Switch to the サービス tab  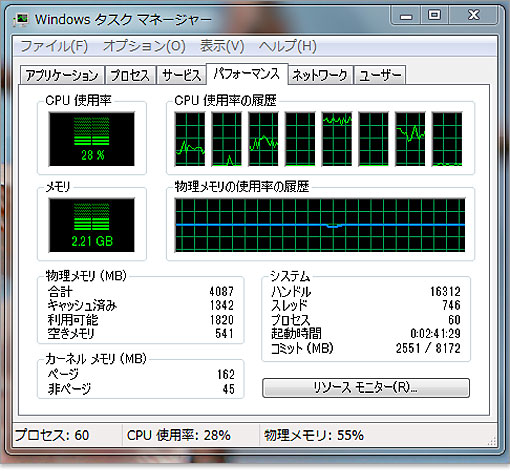(182, 75)
